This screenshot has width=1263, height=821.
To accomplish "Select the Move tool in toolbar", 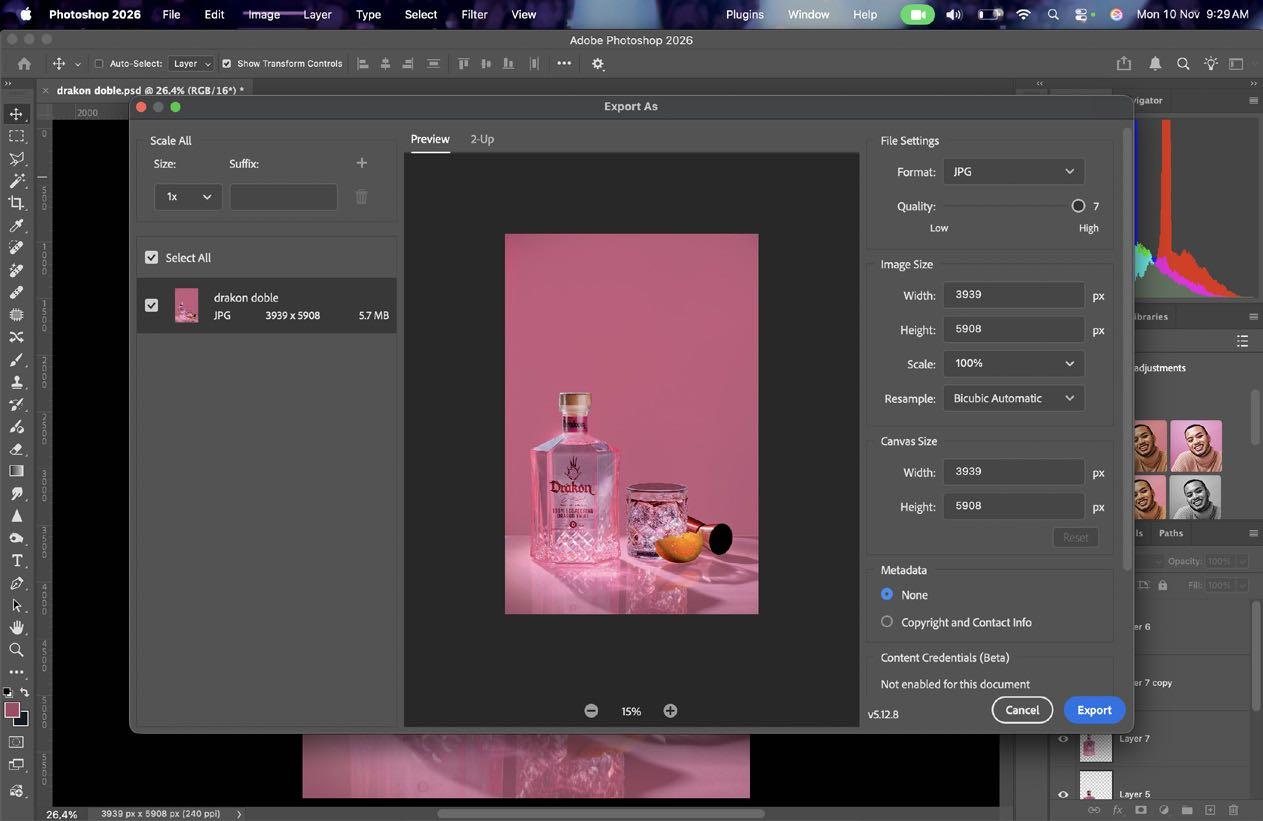I will [x=16, y=114].
